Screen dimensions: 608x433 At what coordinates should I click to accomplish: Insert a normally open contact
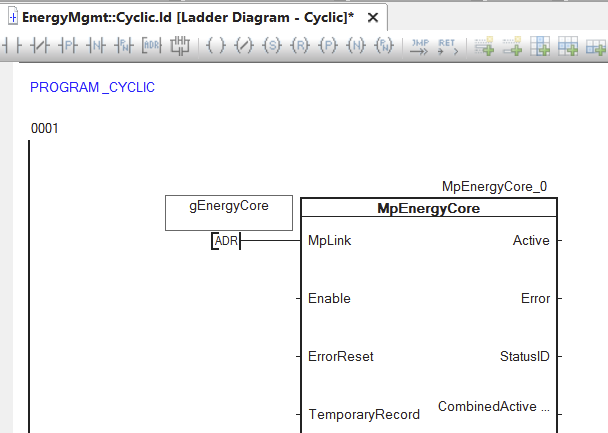(12, 46)
